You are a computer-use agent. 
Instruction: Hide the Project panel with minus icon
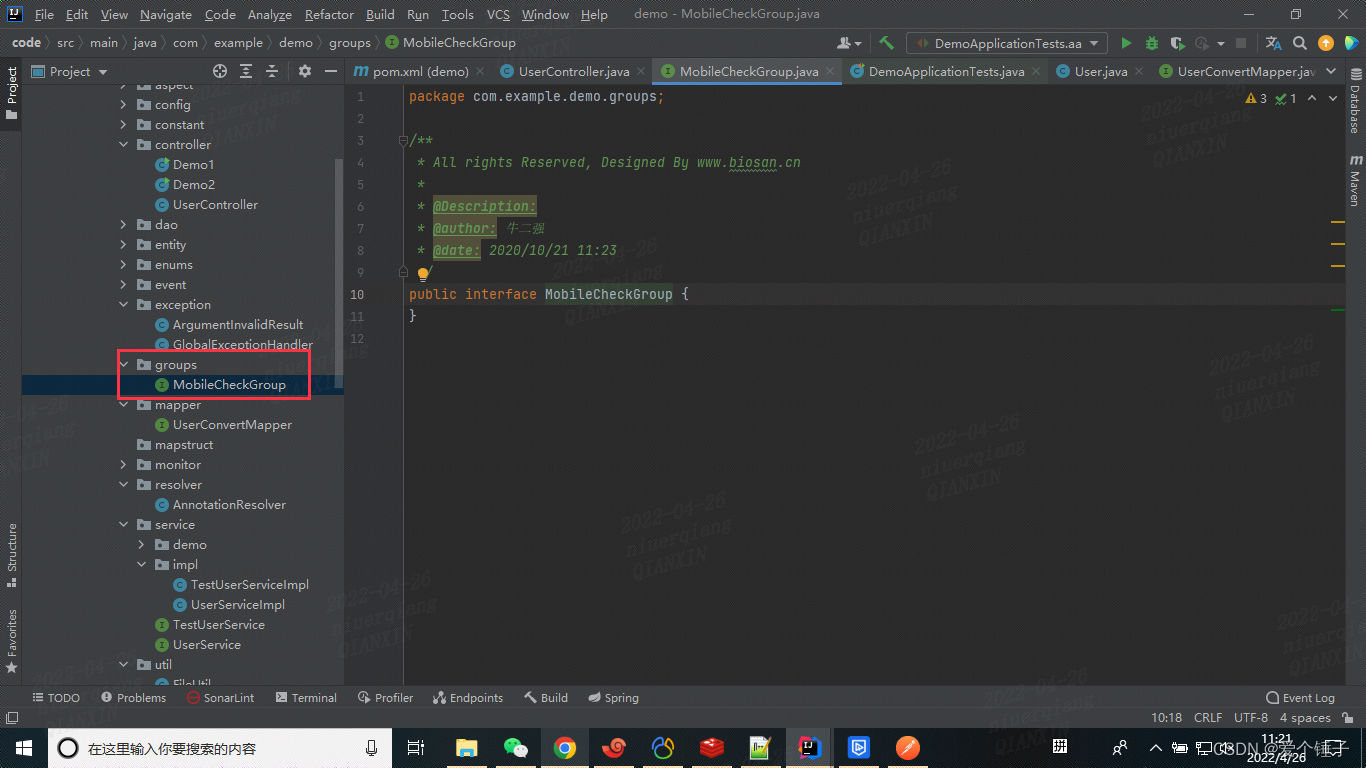coord(331,71)
